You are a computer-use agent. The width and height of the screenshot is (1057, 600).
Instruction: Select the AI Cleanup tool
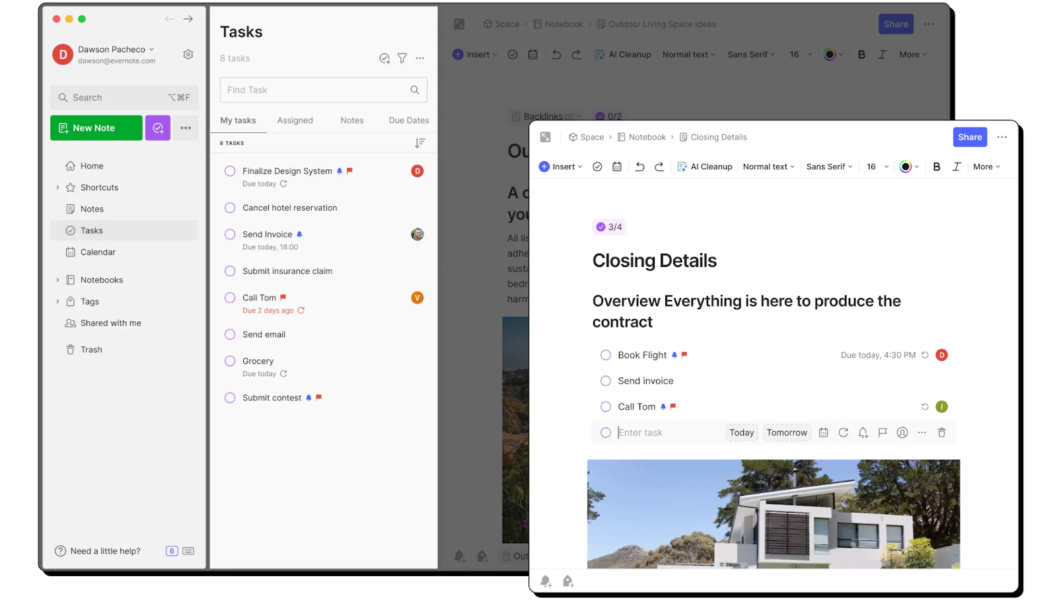[x=704, y=166]
